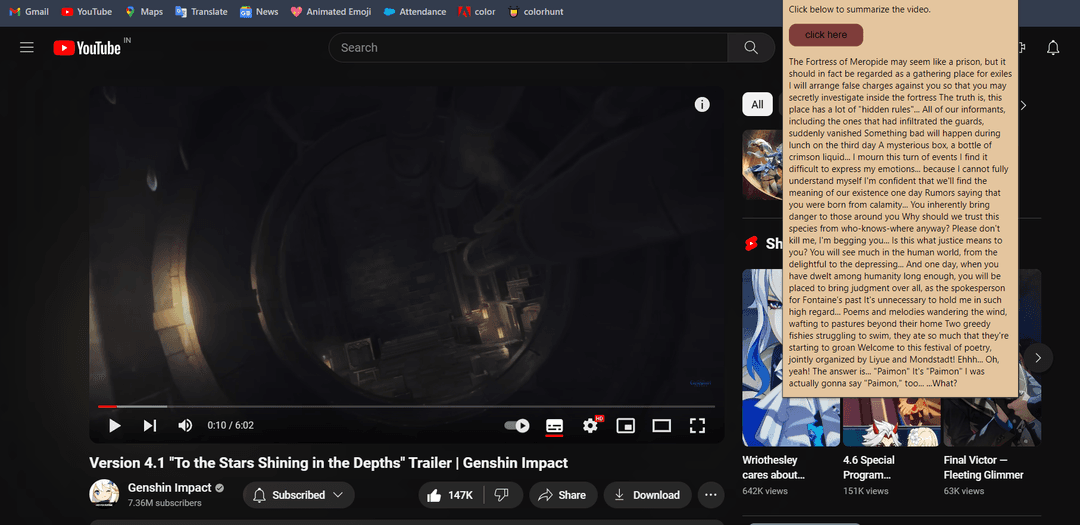Seek on the video progress bar
Screen dimensions: 1080x525
406,406
